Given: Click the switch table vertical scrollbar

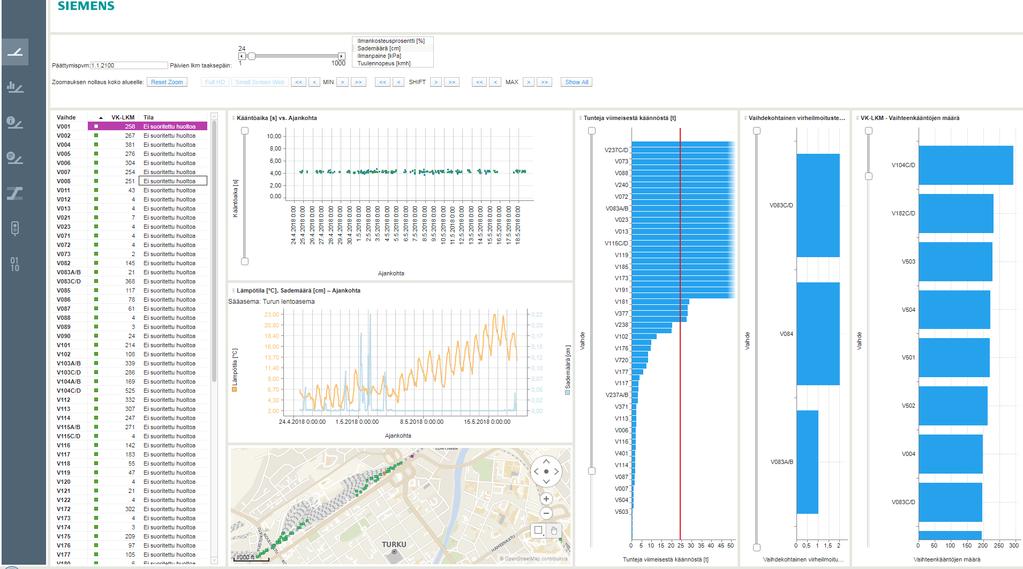Looking at the screenshot, I should click(x=214, y=251).
